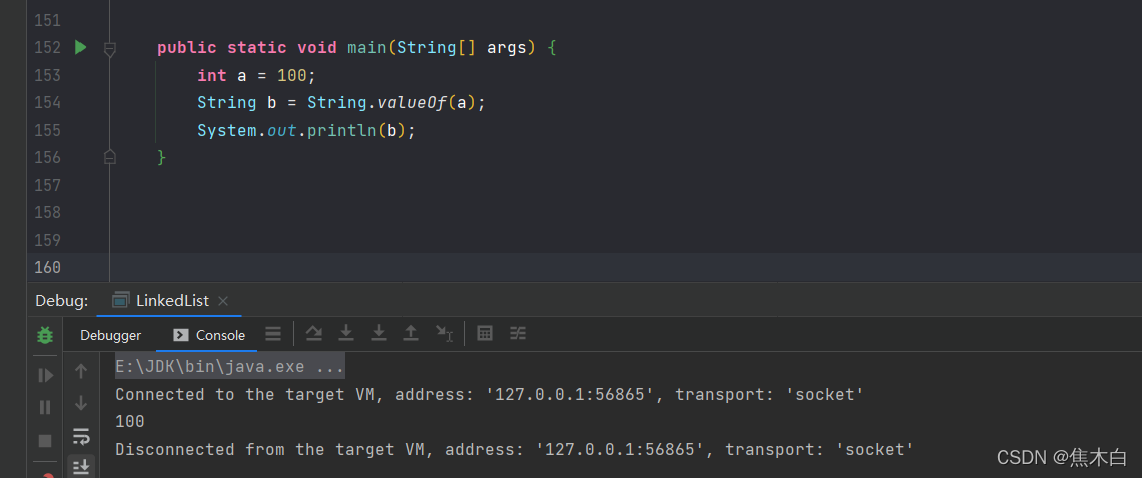Toggle soft-wrap in the console
Screen dimensions: 1142x478
tap(81, 436)
